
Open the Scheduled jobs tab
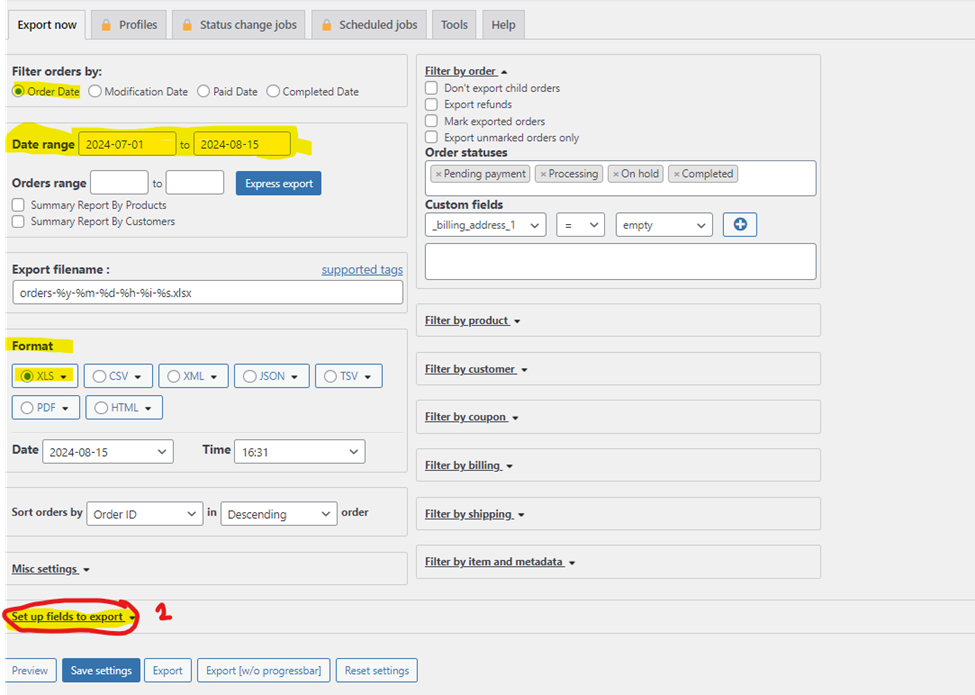(369, 25)
